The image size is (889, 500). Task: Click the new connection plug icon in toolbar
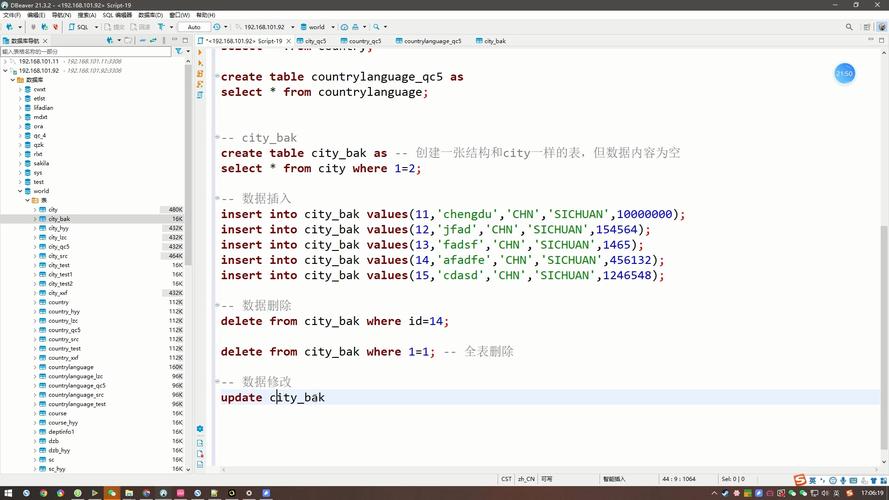[x=10, y=27]
